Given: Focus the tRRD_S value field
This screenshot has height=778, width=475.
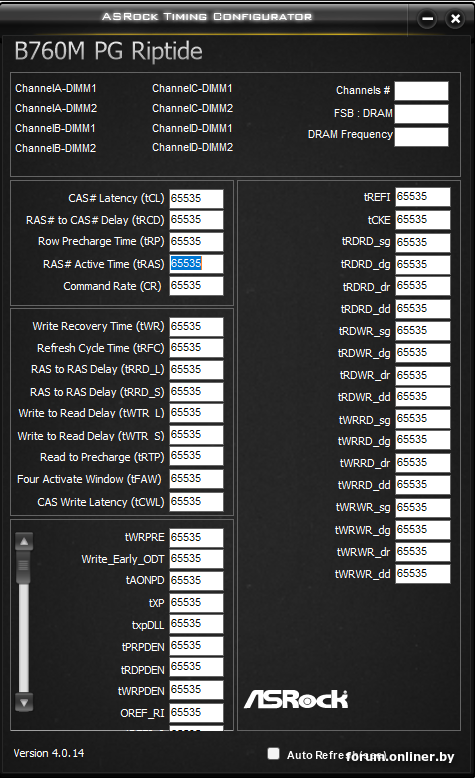Looking at the screenshot, I should (196, 392).
